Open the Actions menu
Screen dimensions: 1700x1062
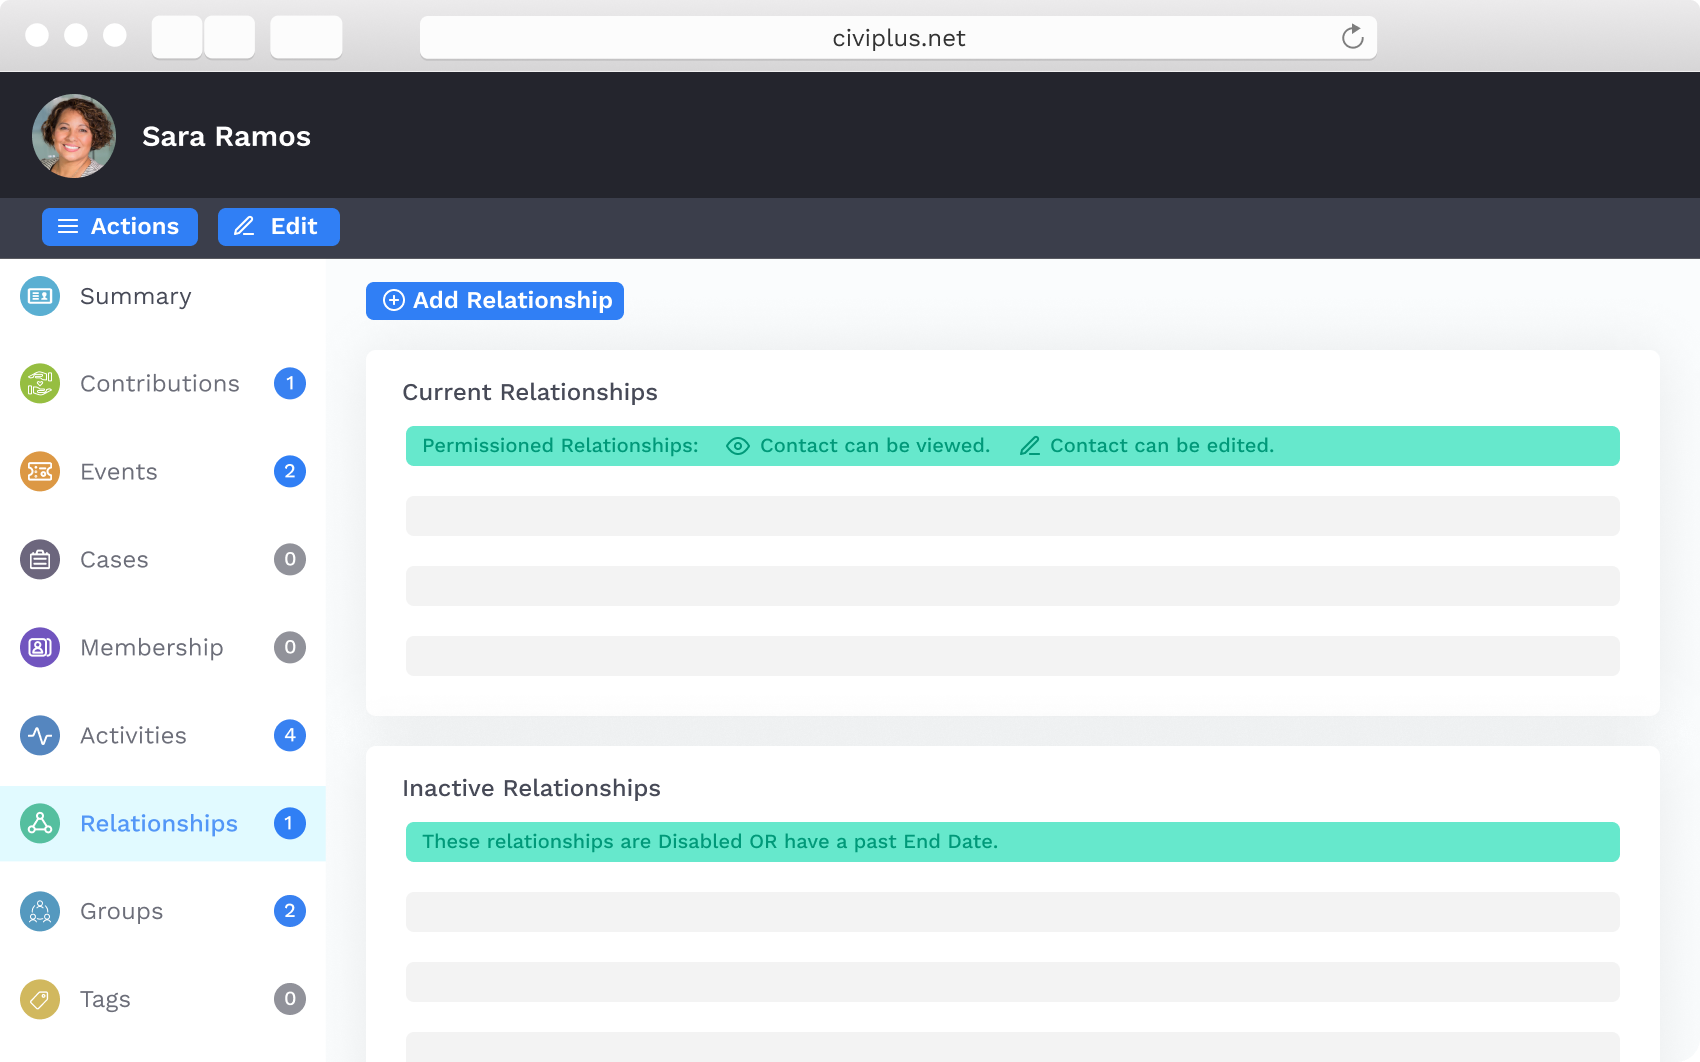tap(119, 227)
